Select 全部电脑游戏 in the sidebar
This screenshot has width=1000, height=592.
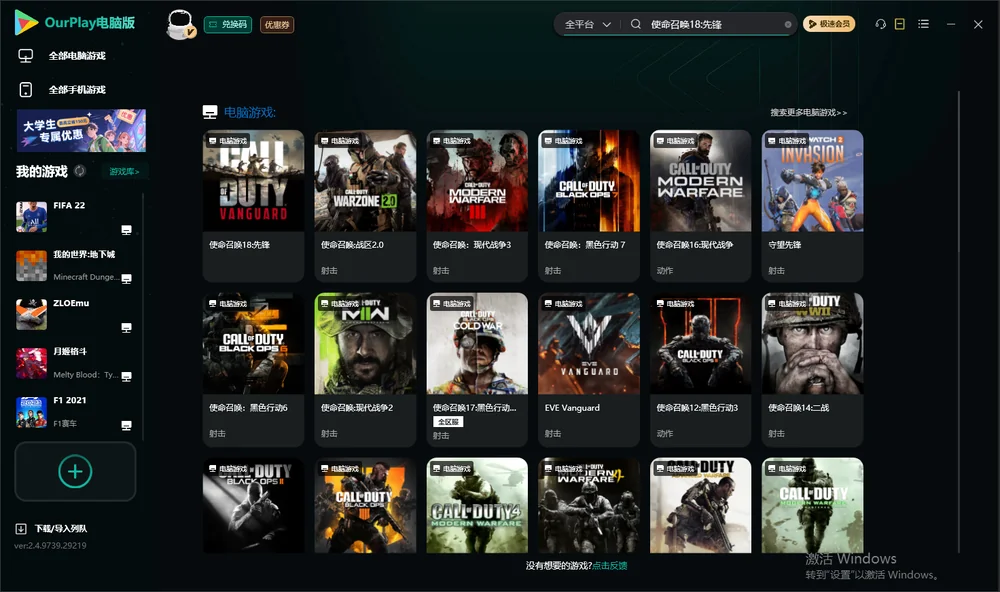coord(78,56)
